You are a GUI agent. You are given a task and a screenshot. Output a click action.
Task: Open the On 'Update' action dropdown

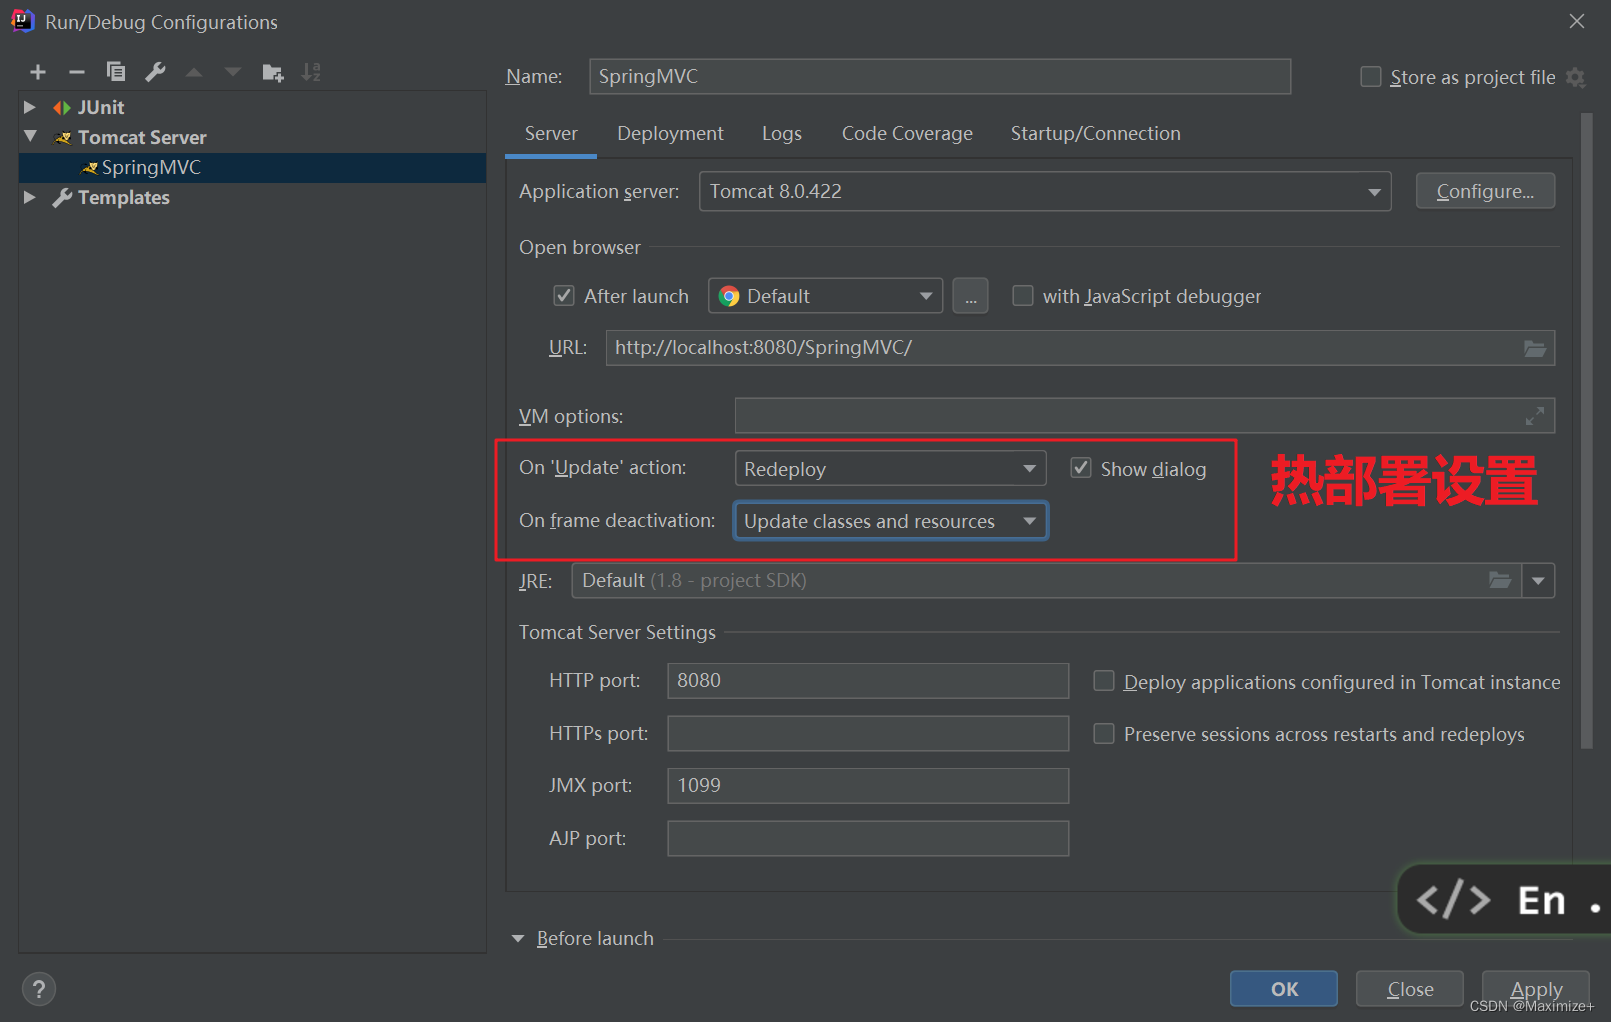[890, 469]
